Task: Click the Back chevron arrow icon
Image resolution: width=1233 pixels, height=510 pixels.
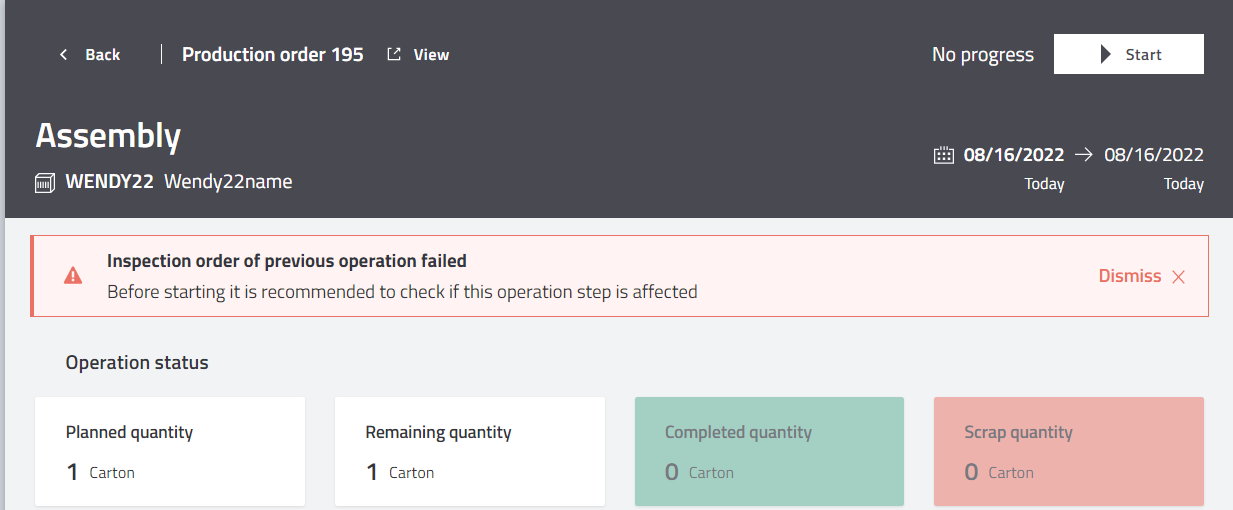Action: pos(64,55)
